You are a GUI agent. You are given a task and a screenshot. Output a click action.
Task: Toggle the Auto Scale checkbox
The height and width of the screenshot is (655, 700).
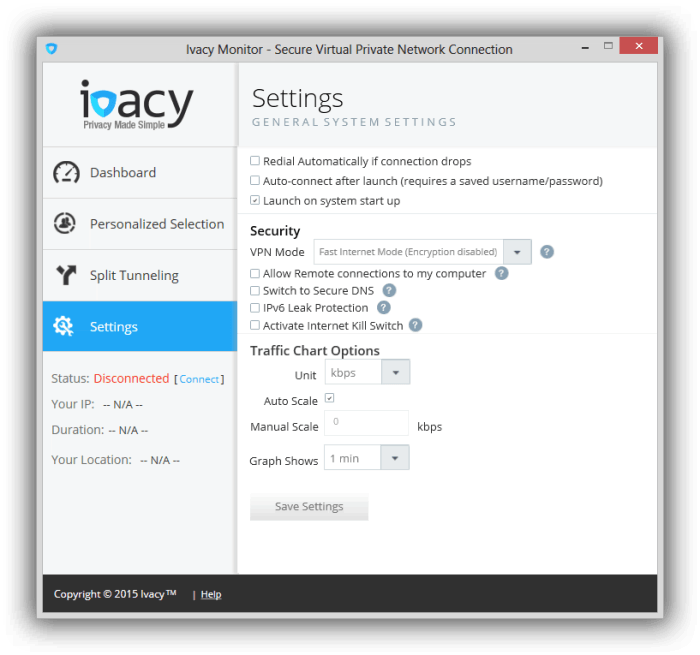[329, 398]
